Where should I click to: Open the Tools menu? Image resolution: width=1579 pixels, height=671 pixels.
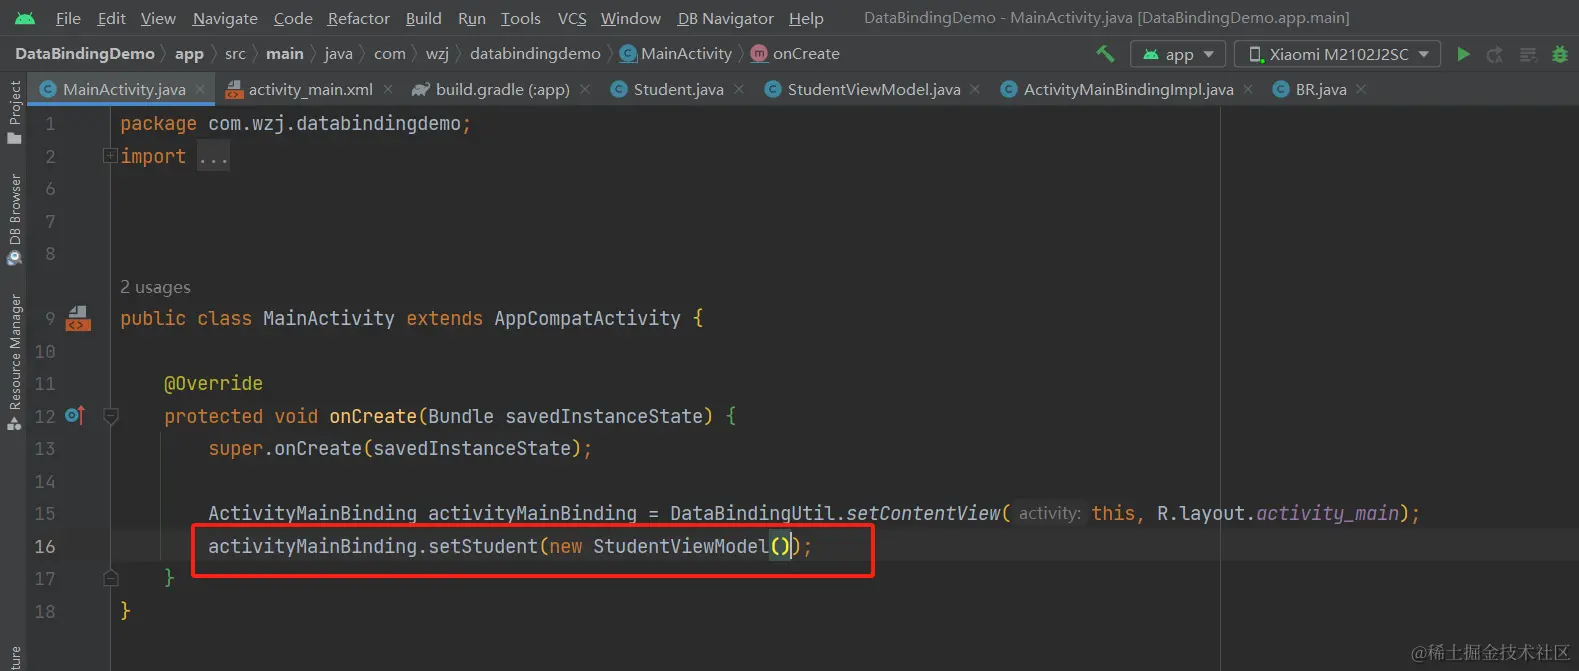tap(521, 18)
